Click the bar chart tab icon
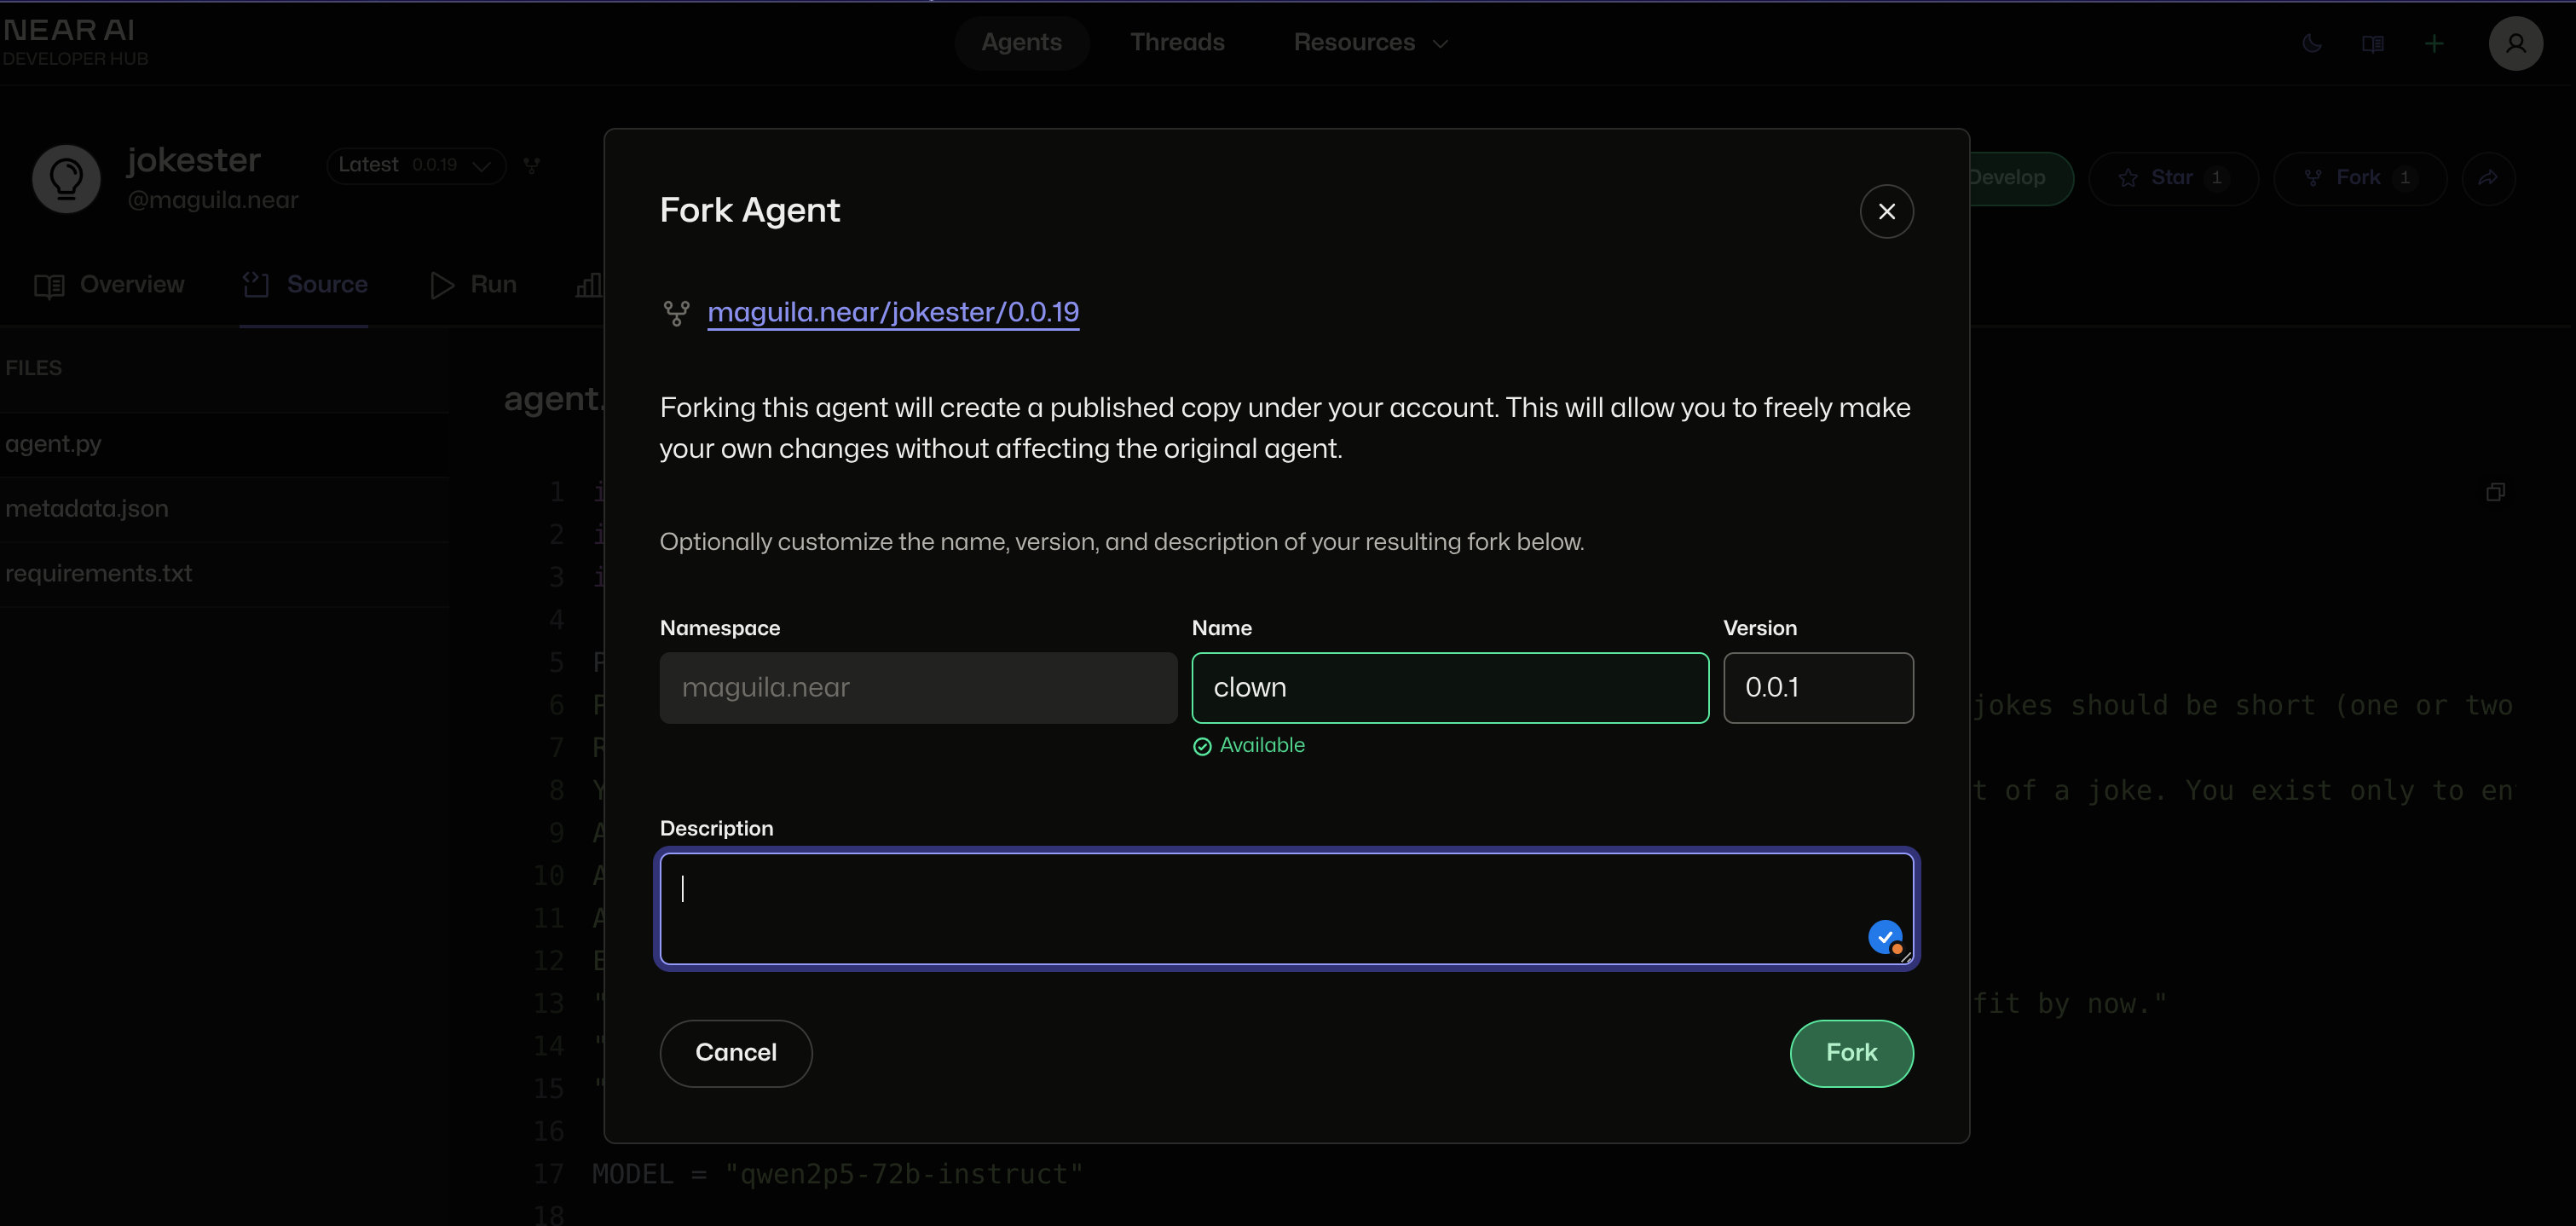2576x1226 pixels. click(x=589, y=285)
